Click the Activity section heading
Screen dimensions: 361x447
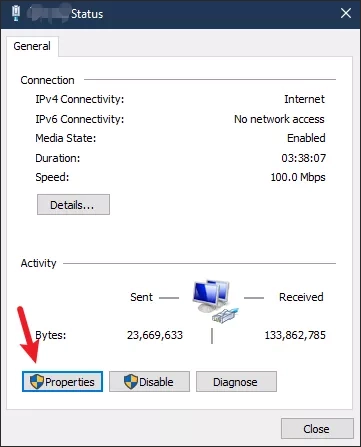pyautogui.click(x=38, y=263)
